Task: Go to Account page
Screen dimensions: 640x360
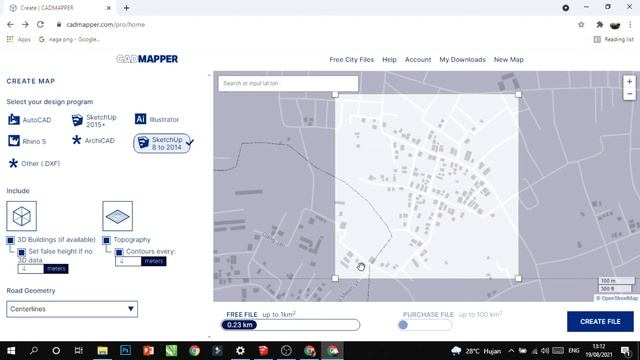Action: [x=418, y=60]
